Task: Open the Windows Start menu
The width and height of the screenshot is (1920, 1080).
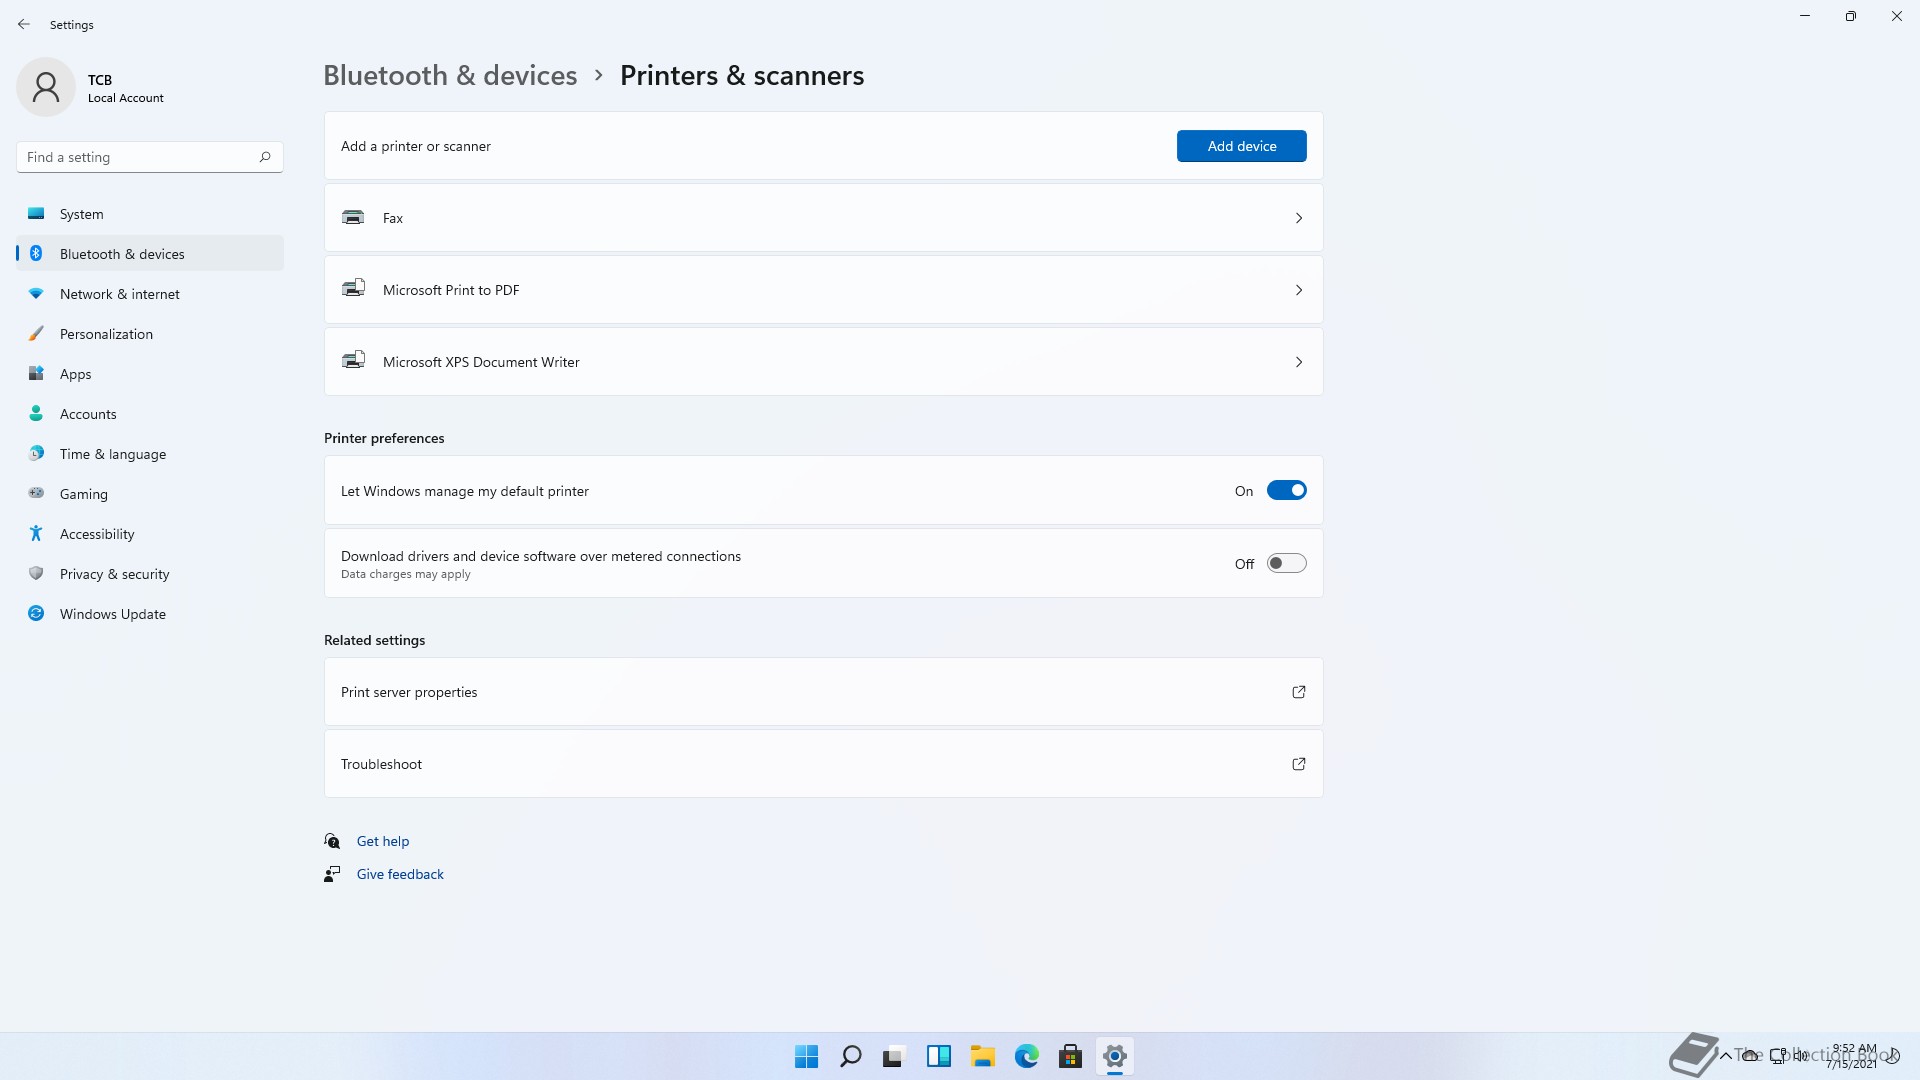Action: 806,1056
